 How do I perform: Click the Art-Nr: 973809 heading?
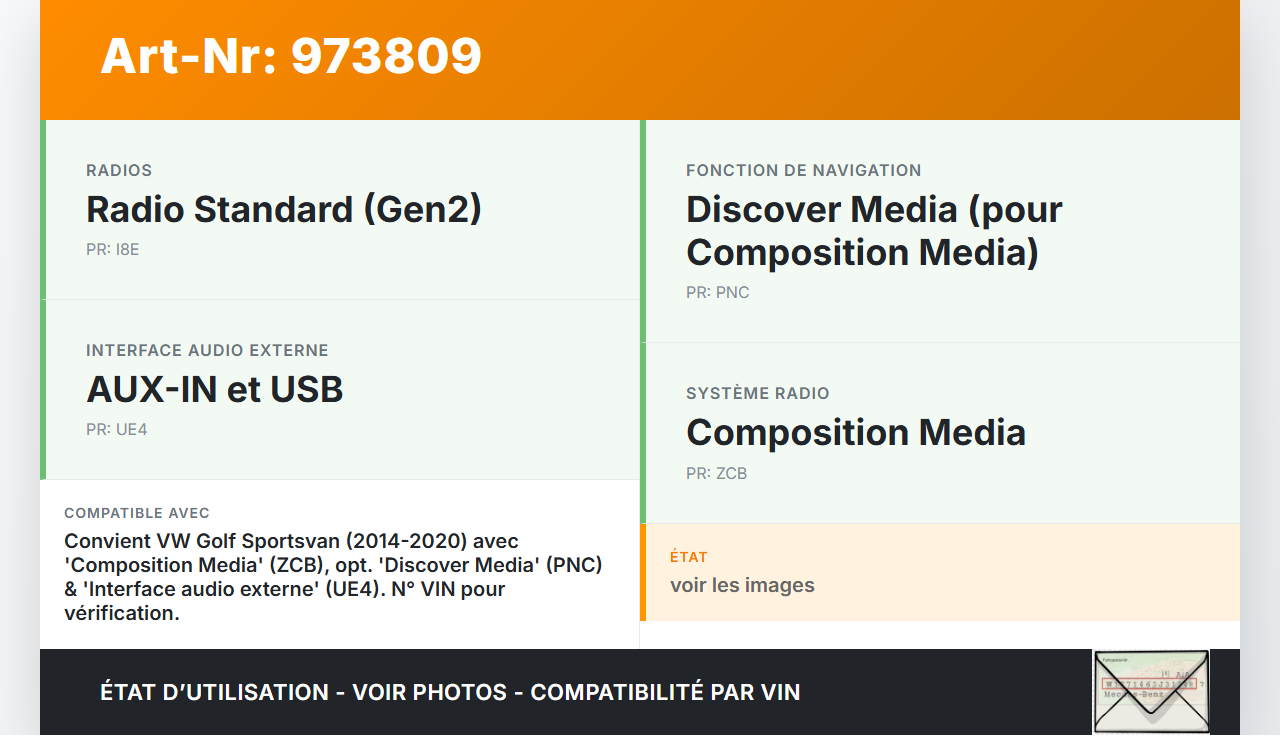pyautogui.click(x=291, y=56)
